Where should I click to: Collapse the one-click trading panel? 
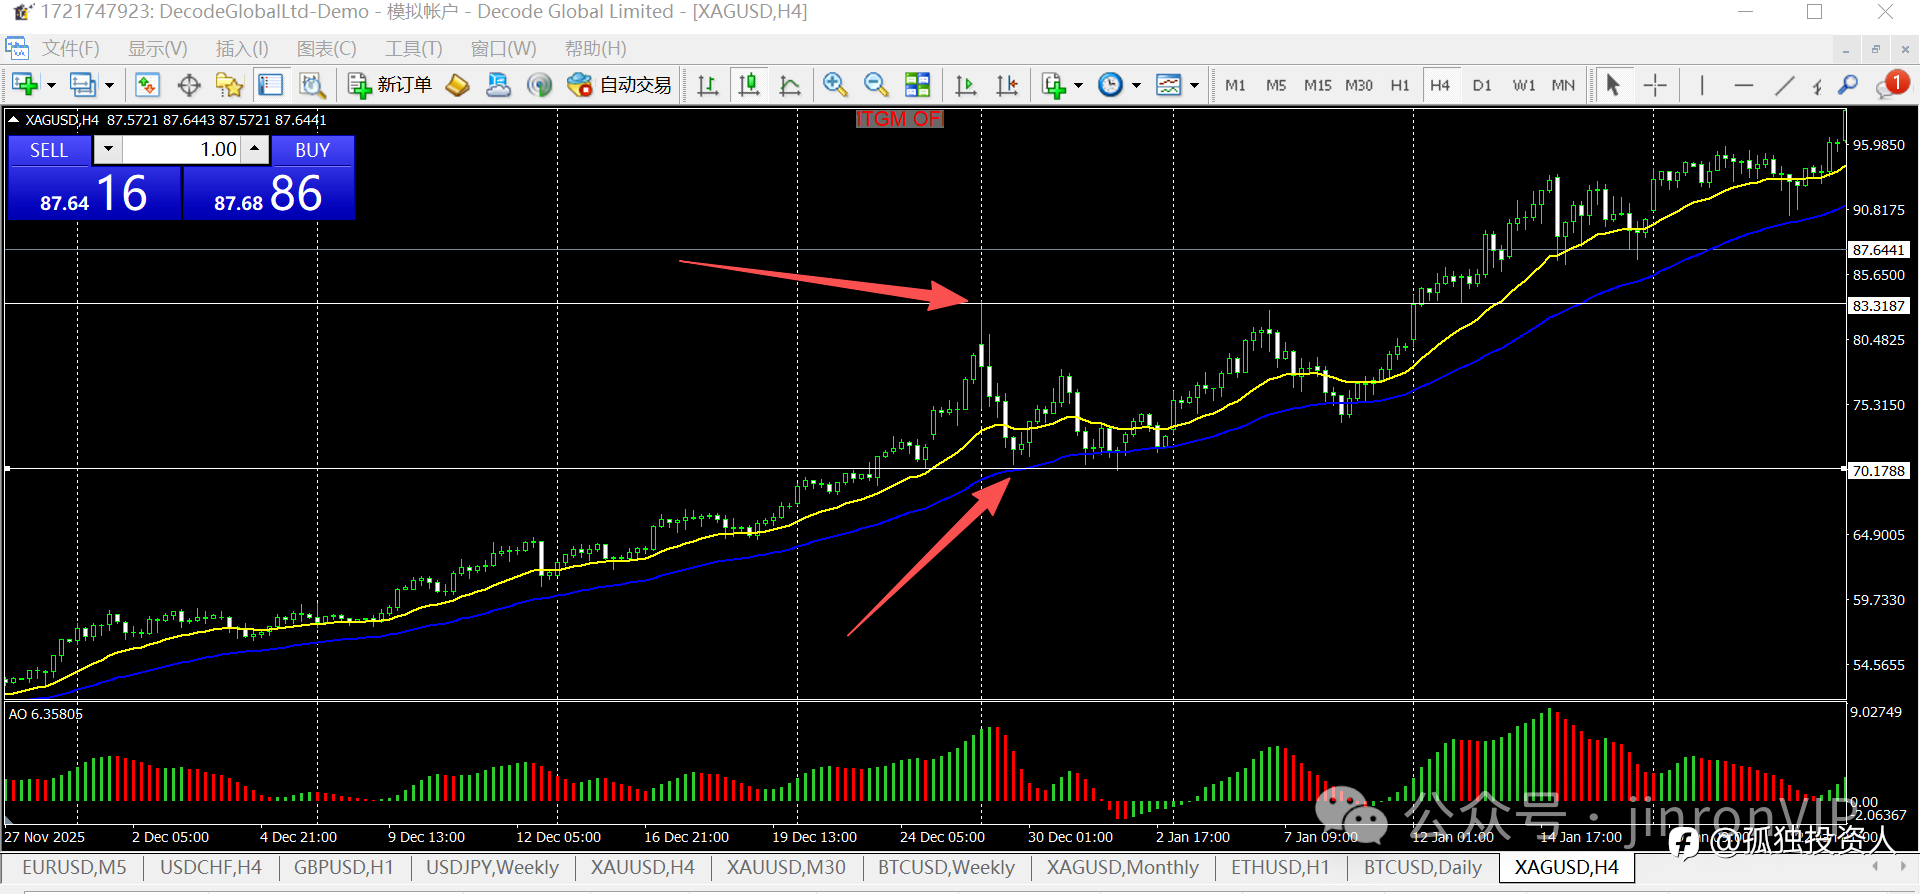pos(13,119)
